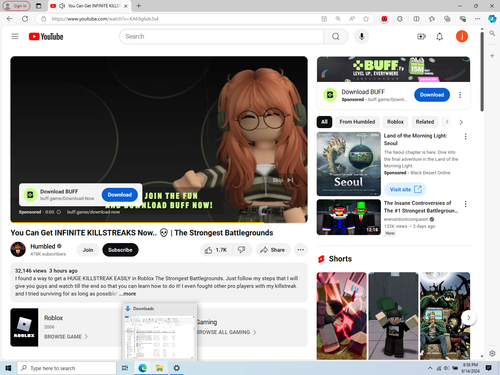This screenshot has width=500, height=375.
Task: Go to YouTube home via logo
Action: tap(46, 36)
